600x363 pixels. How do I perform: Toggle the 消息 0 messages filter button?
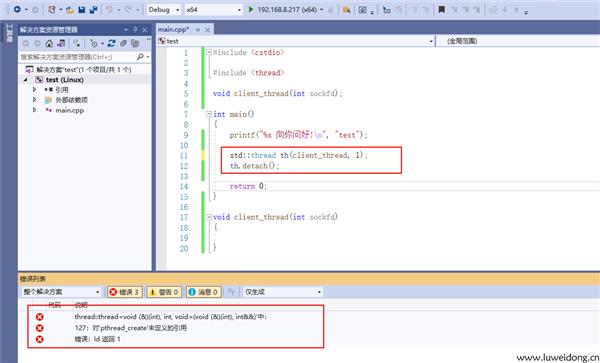pyautogui.click(x=204, y=292)
